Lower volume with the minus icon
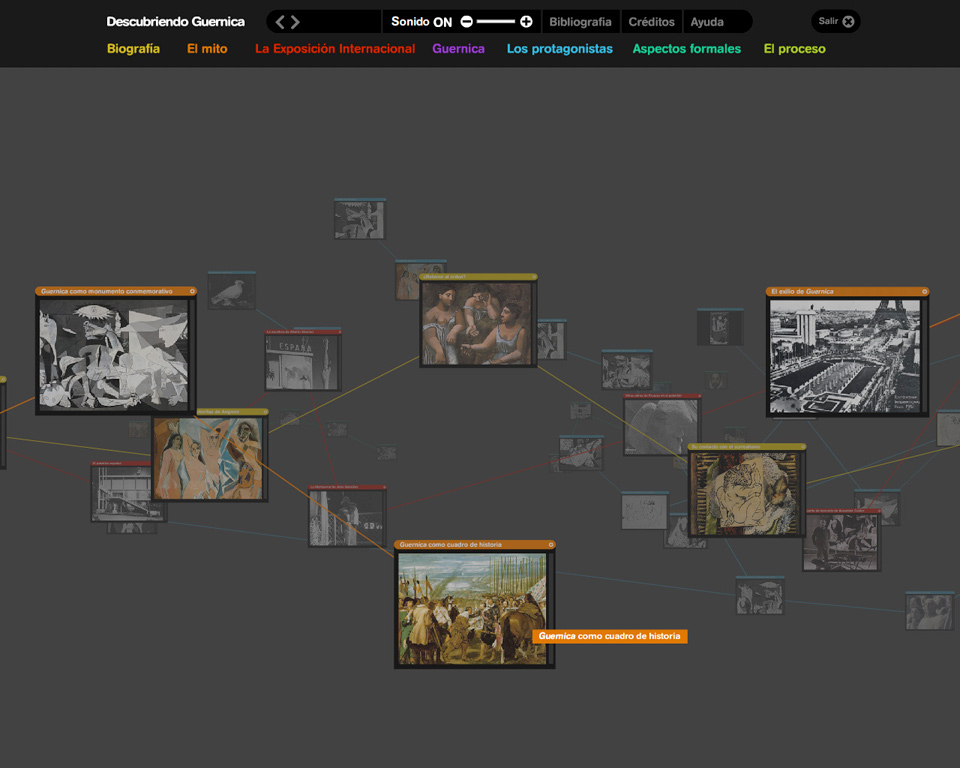Image resolution: width=960 pixels, height=768 pixels. point(467,21)
